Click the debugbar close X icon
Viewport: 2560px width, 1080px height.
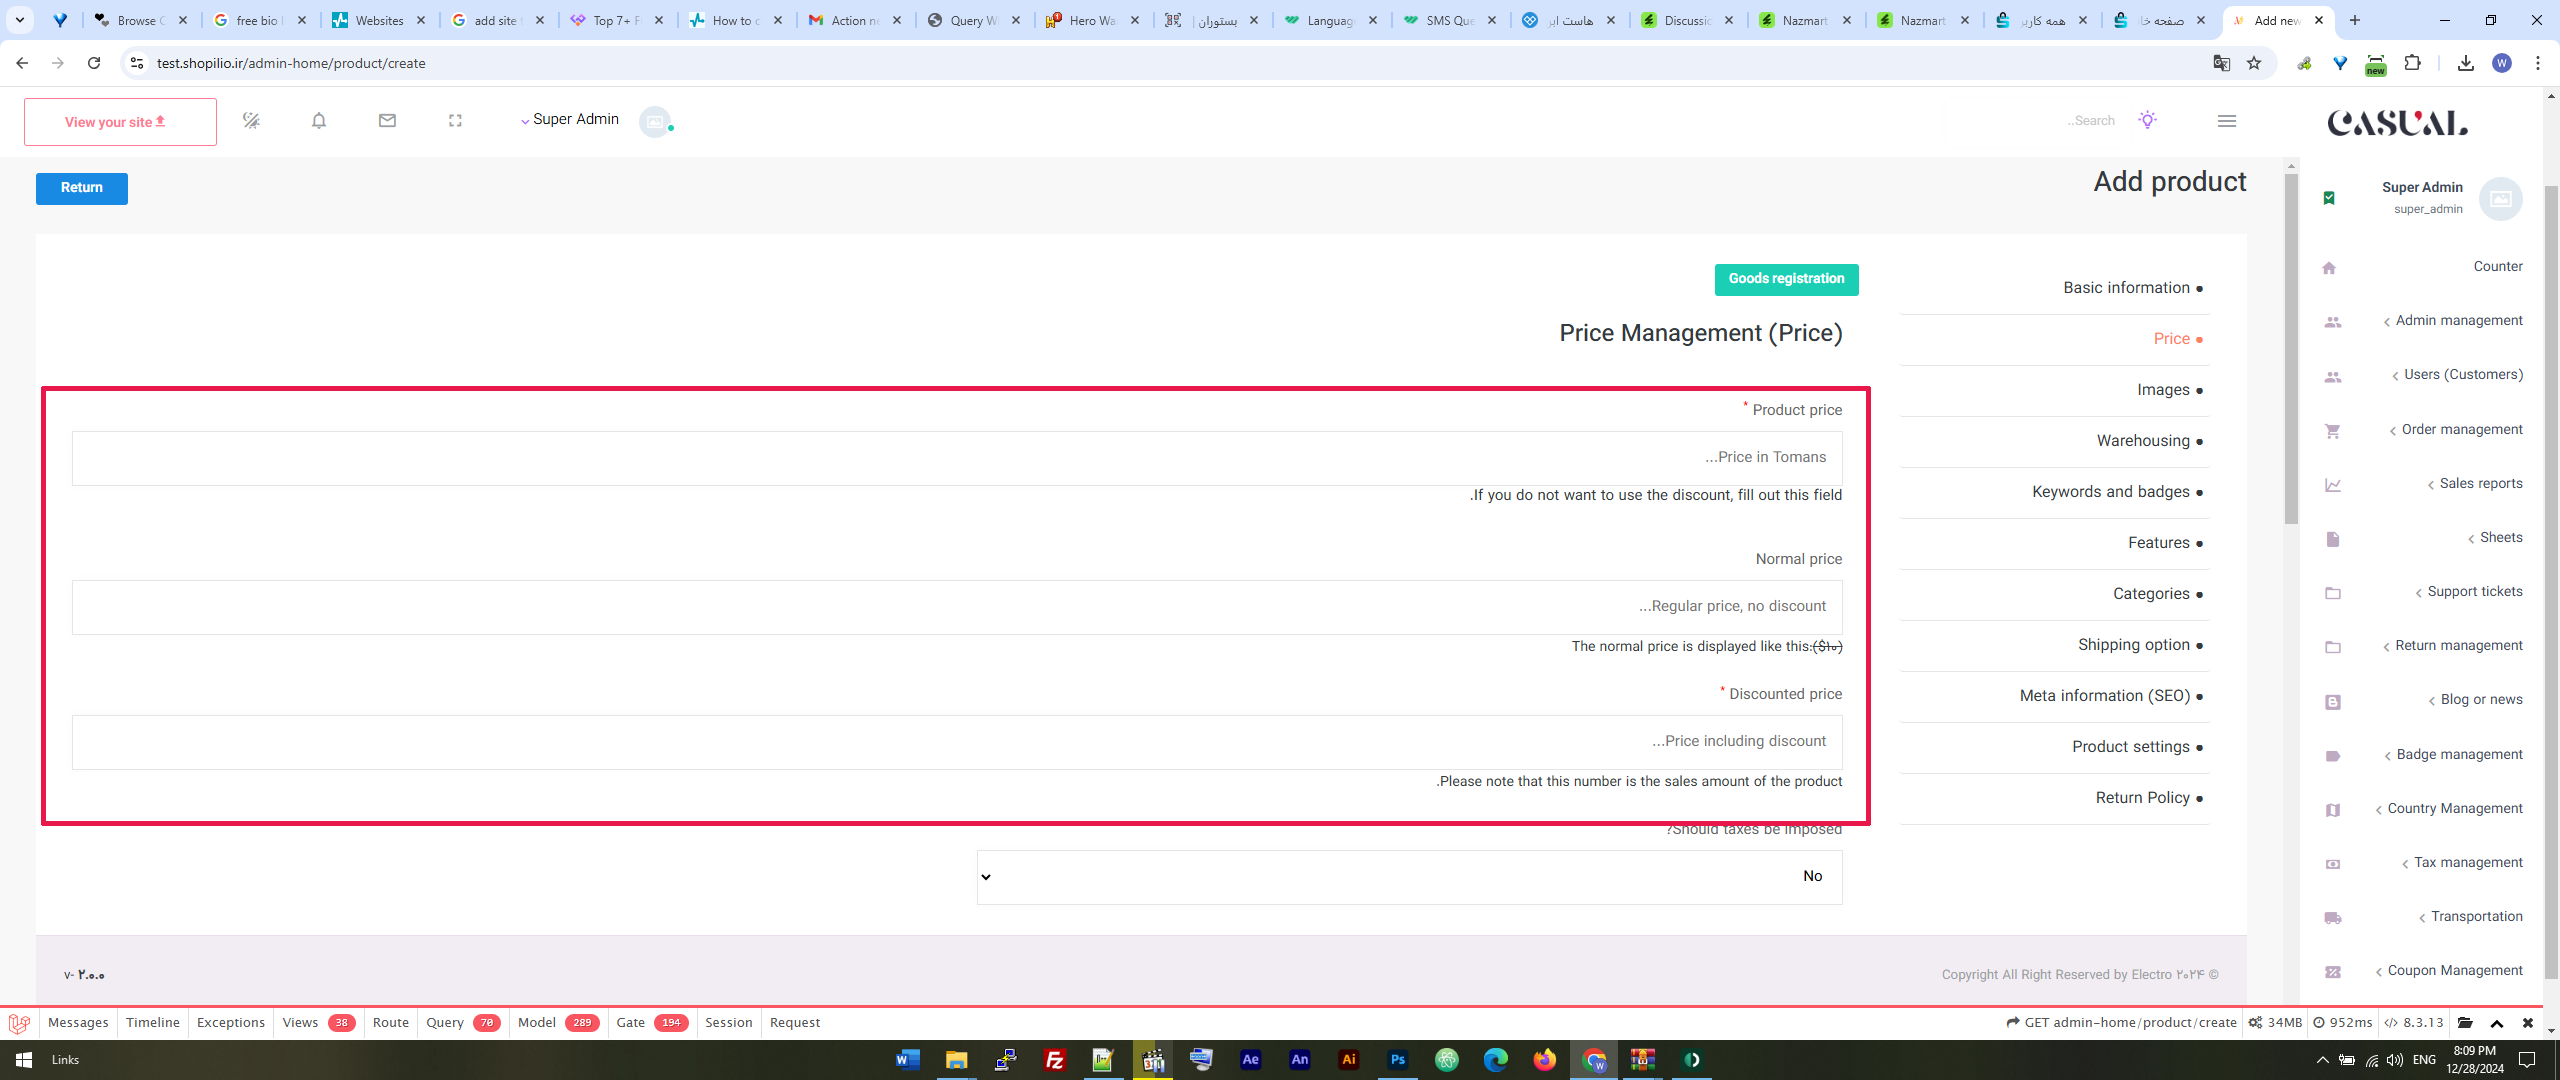tap(2527, 1023)
